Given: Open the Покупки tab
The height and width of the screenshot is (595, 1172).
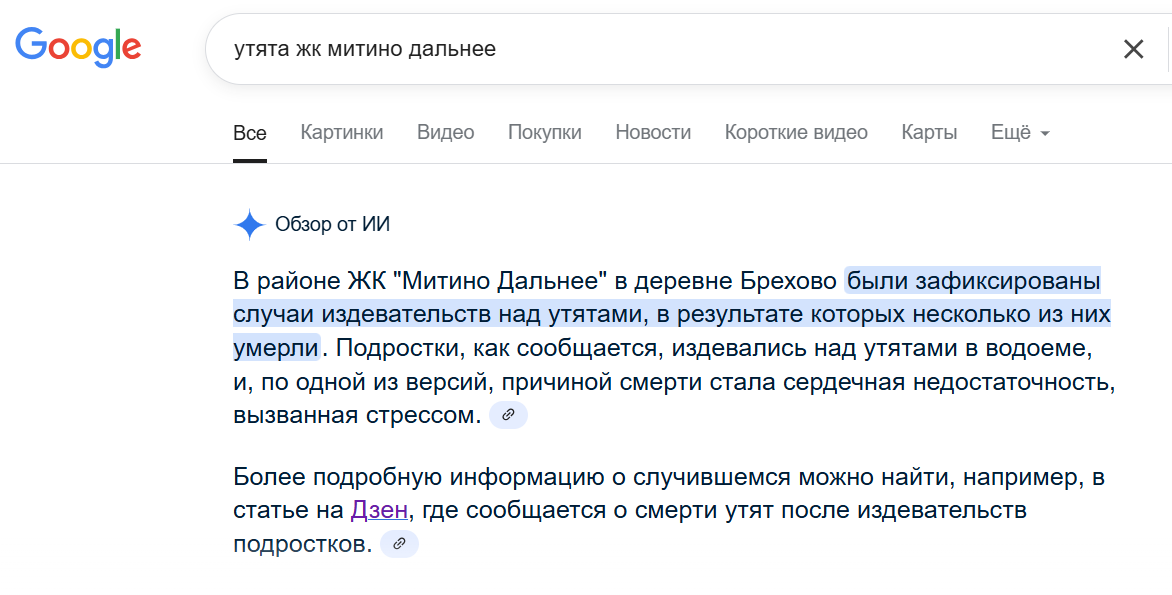Looking at the screenshot, I should [545, 133].
